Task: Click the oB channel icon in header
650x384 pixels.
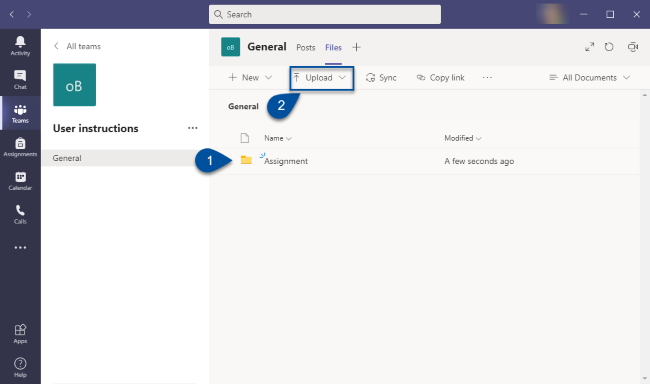Action: (230, 47)
